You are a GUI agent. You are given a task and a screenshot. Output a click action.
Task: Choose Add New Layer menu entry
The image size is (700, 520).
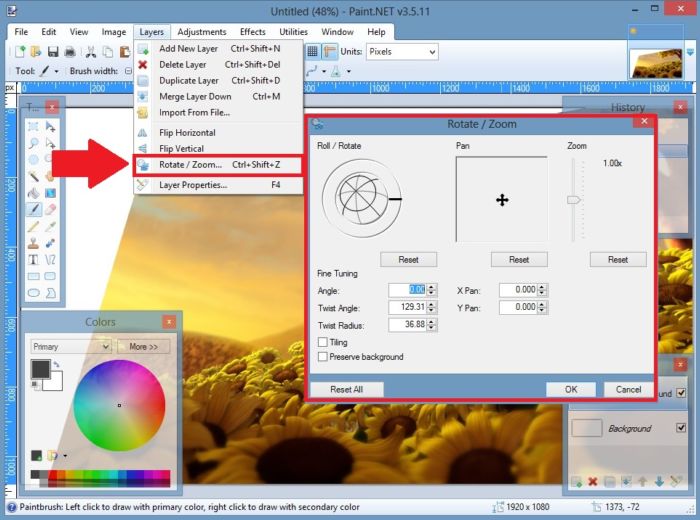click(218, 49)
